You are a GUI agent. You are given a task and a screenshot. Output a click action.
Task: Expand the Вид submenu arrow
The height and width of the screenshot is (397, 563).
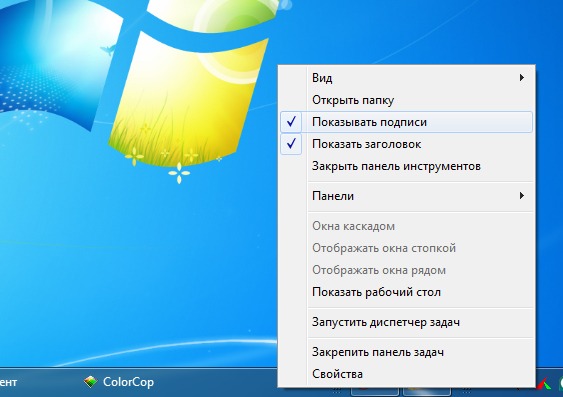(522, 78)
